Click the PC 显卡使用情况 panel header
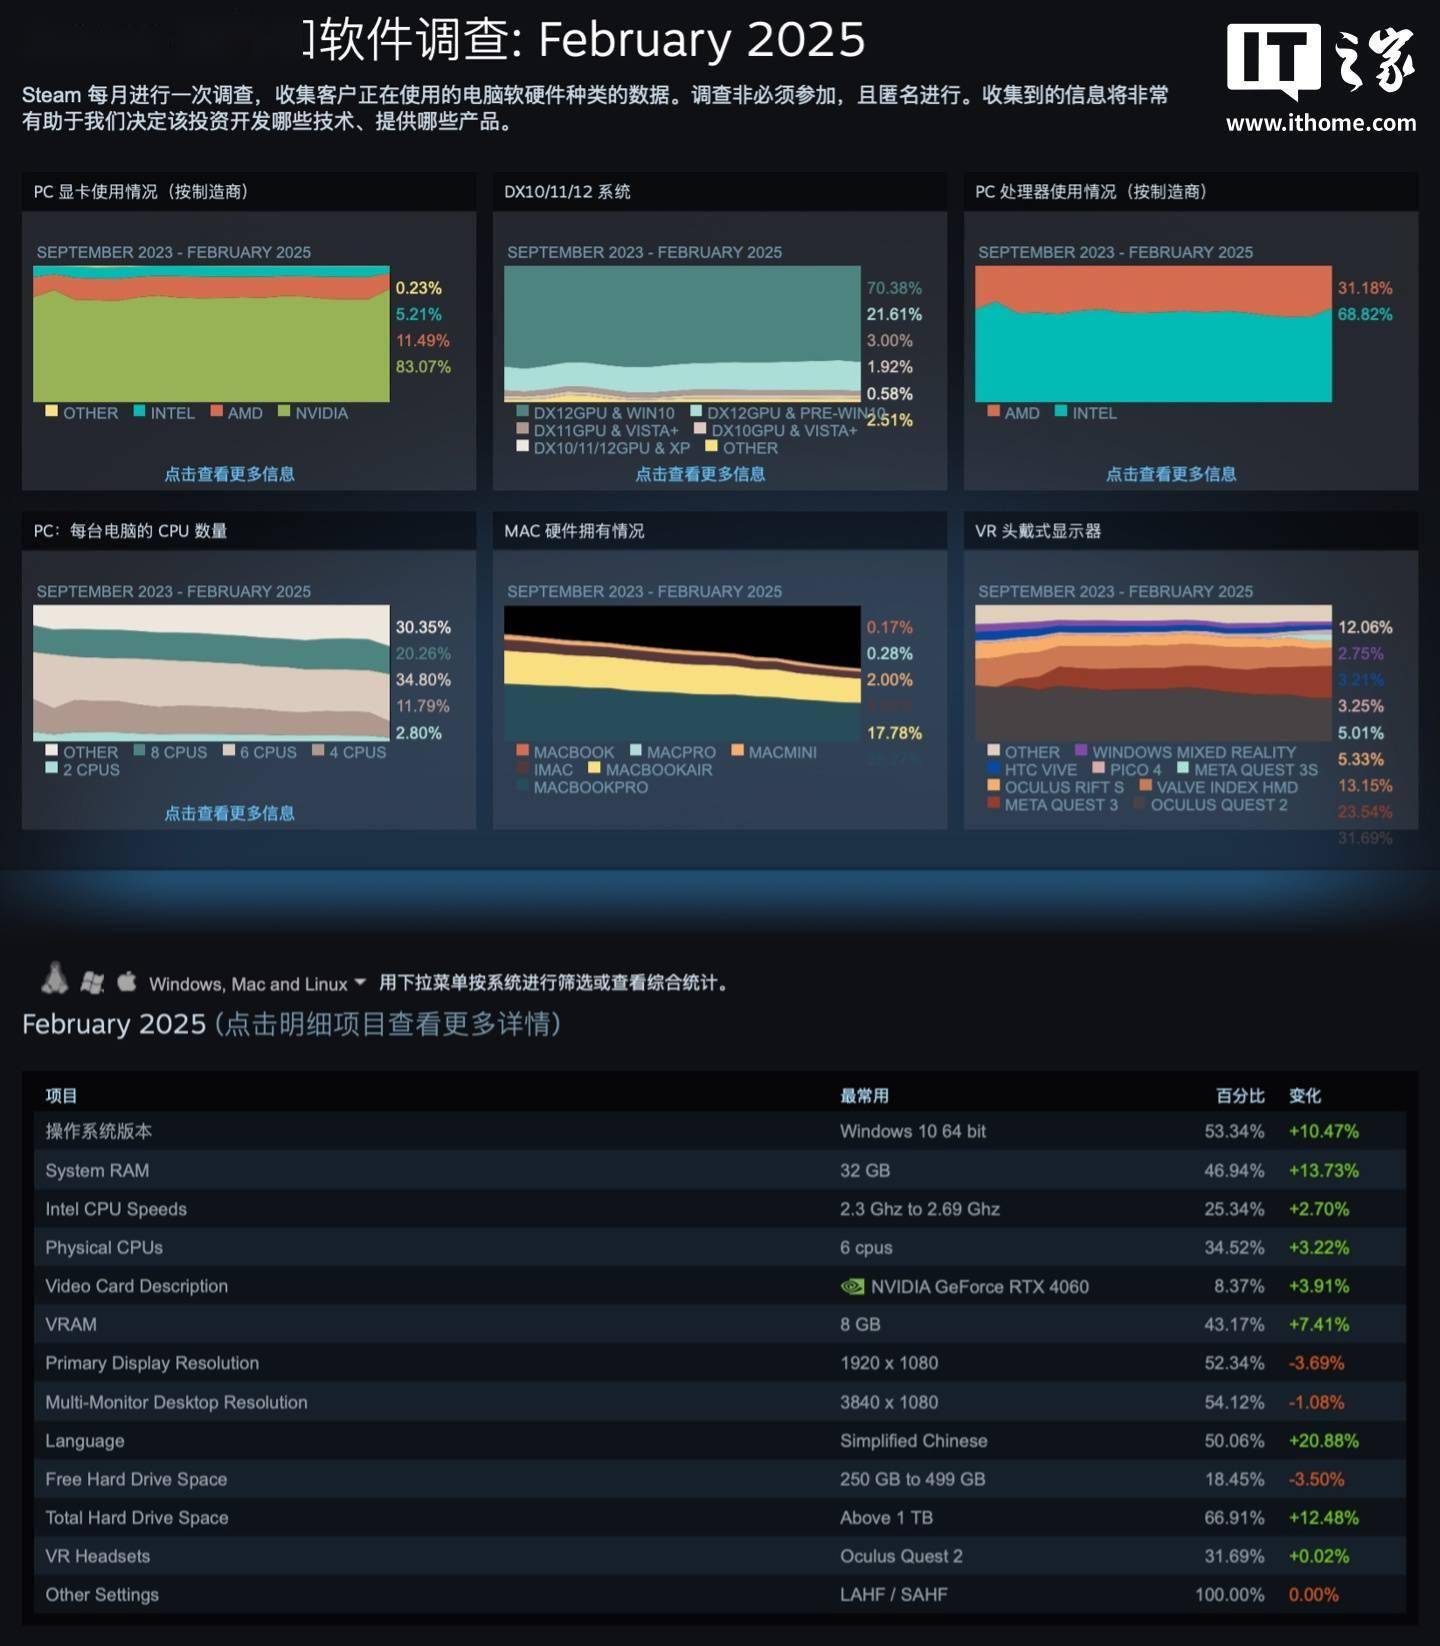Image resolution: width=1440 pixels, height=1646 pixels. [x=249, y=191]
